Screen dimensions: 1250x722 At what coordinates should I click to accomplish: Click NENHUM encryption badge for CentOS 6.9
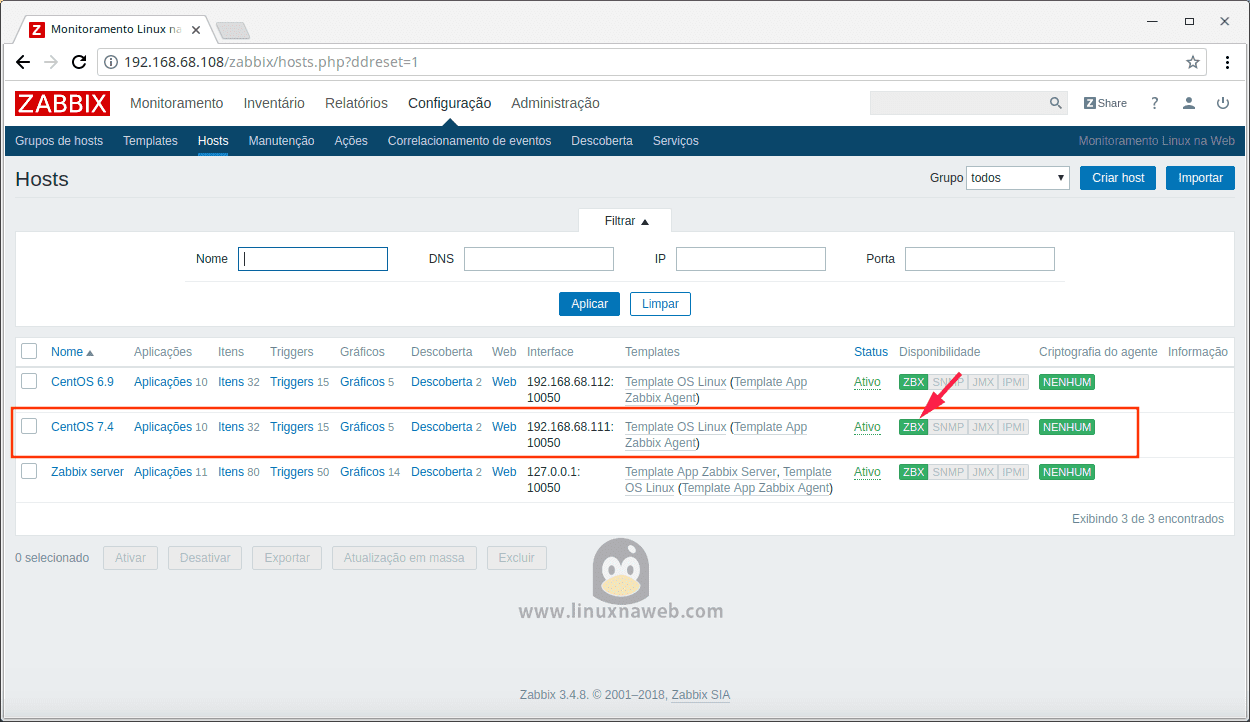[x=1067, y=382]
